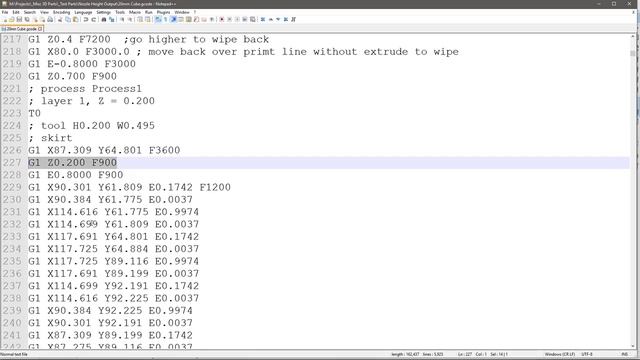Toggle show all characters icon
This screenshot has width=640, height=360.
tap(165, 20)
